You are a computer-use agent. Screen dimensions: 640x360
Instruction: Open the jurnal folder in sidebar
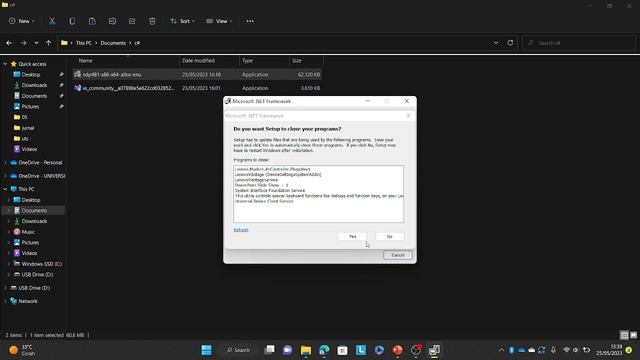click(x=28, y=128)
